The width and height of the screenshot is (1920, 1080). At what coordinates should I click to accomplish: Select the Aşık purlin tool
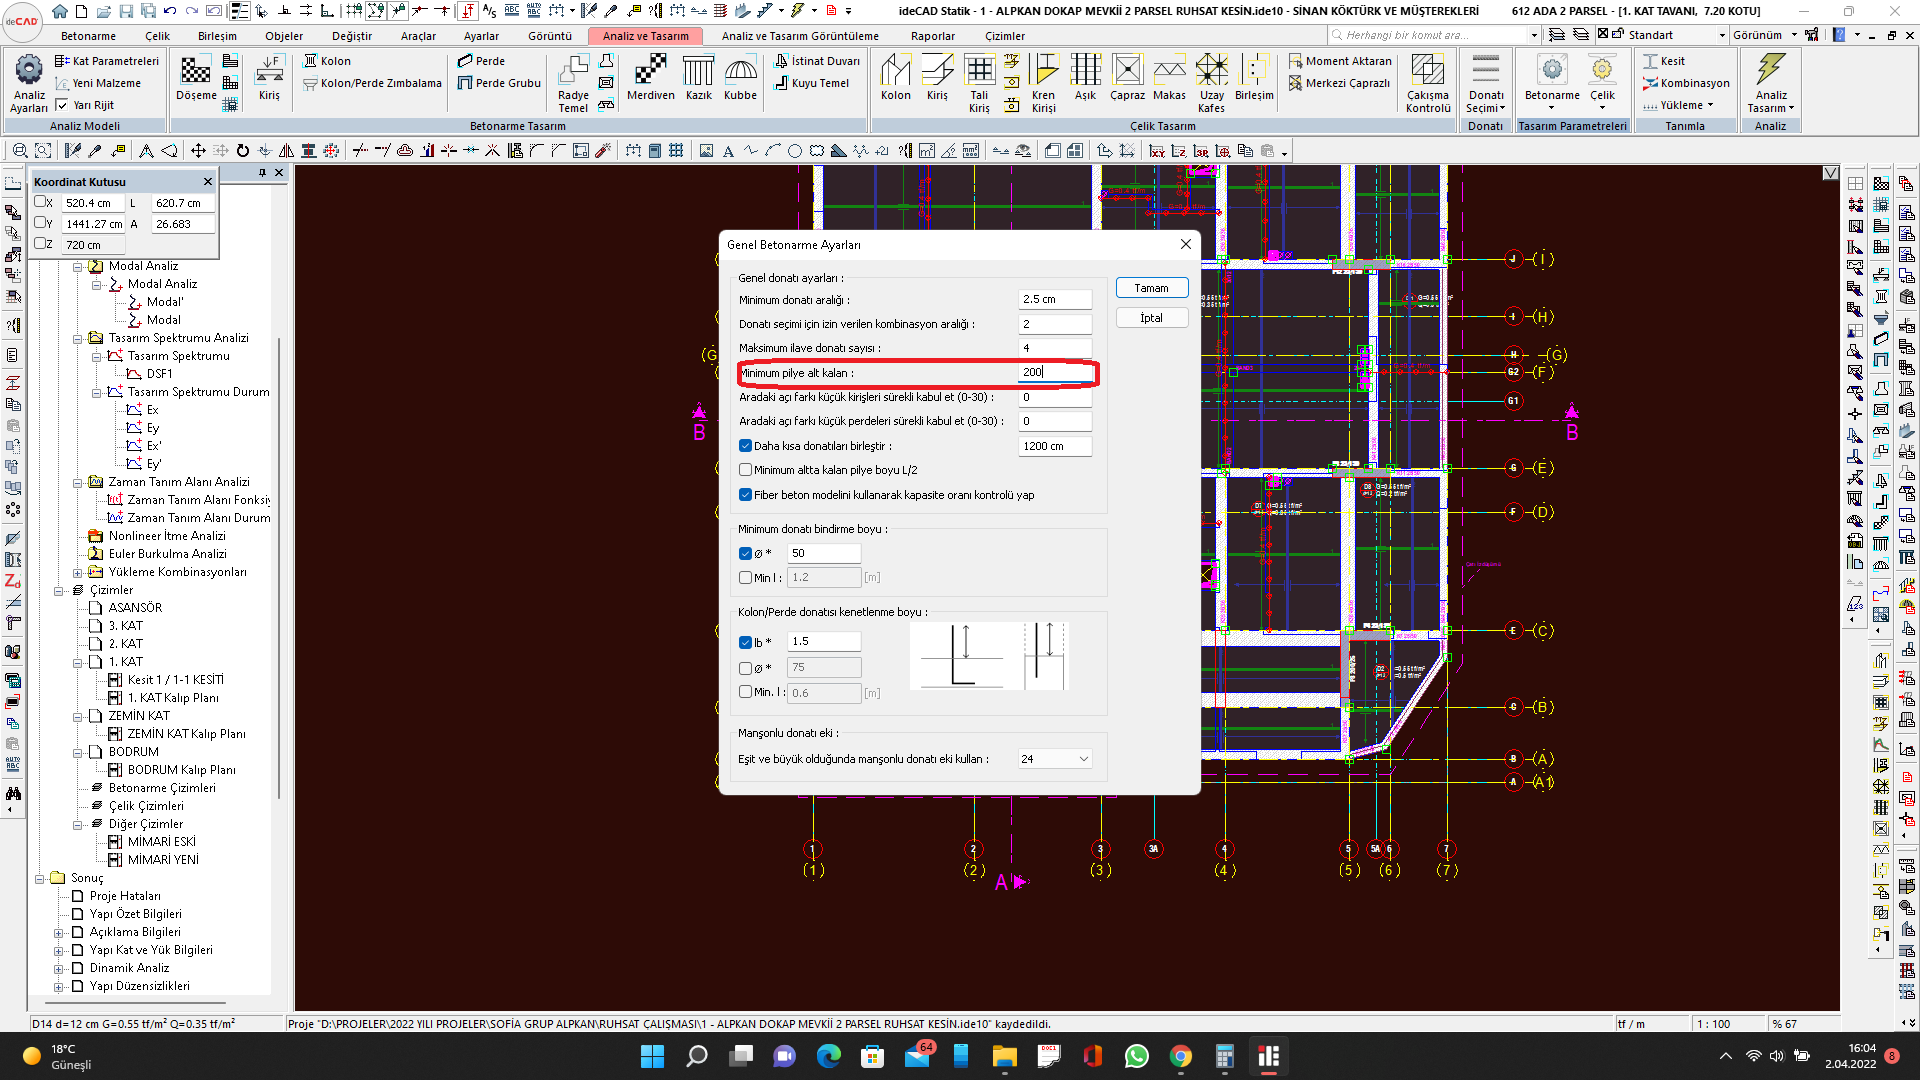click(x=1085, y=79)
